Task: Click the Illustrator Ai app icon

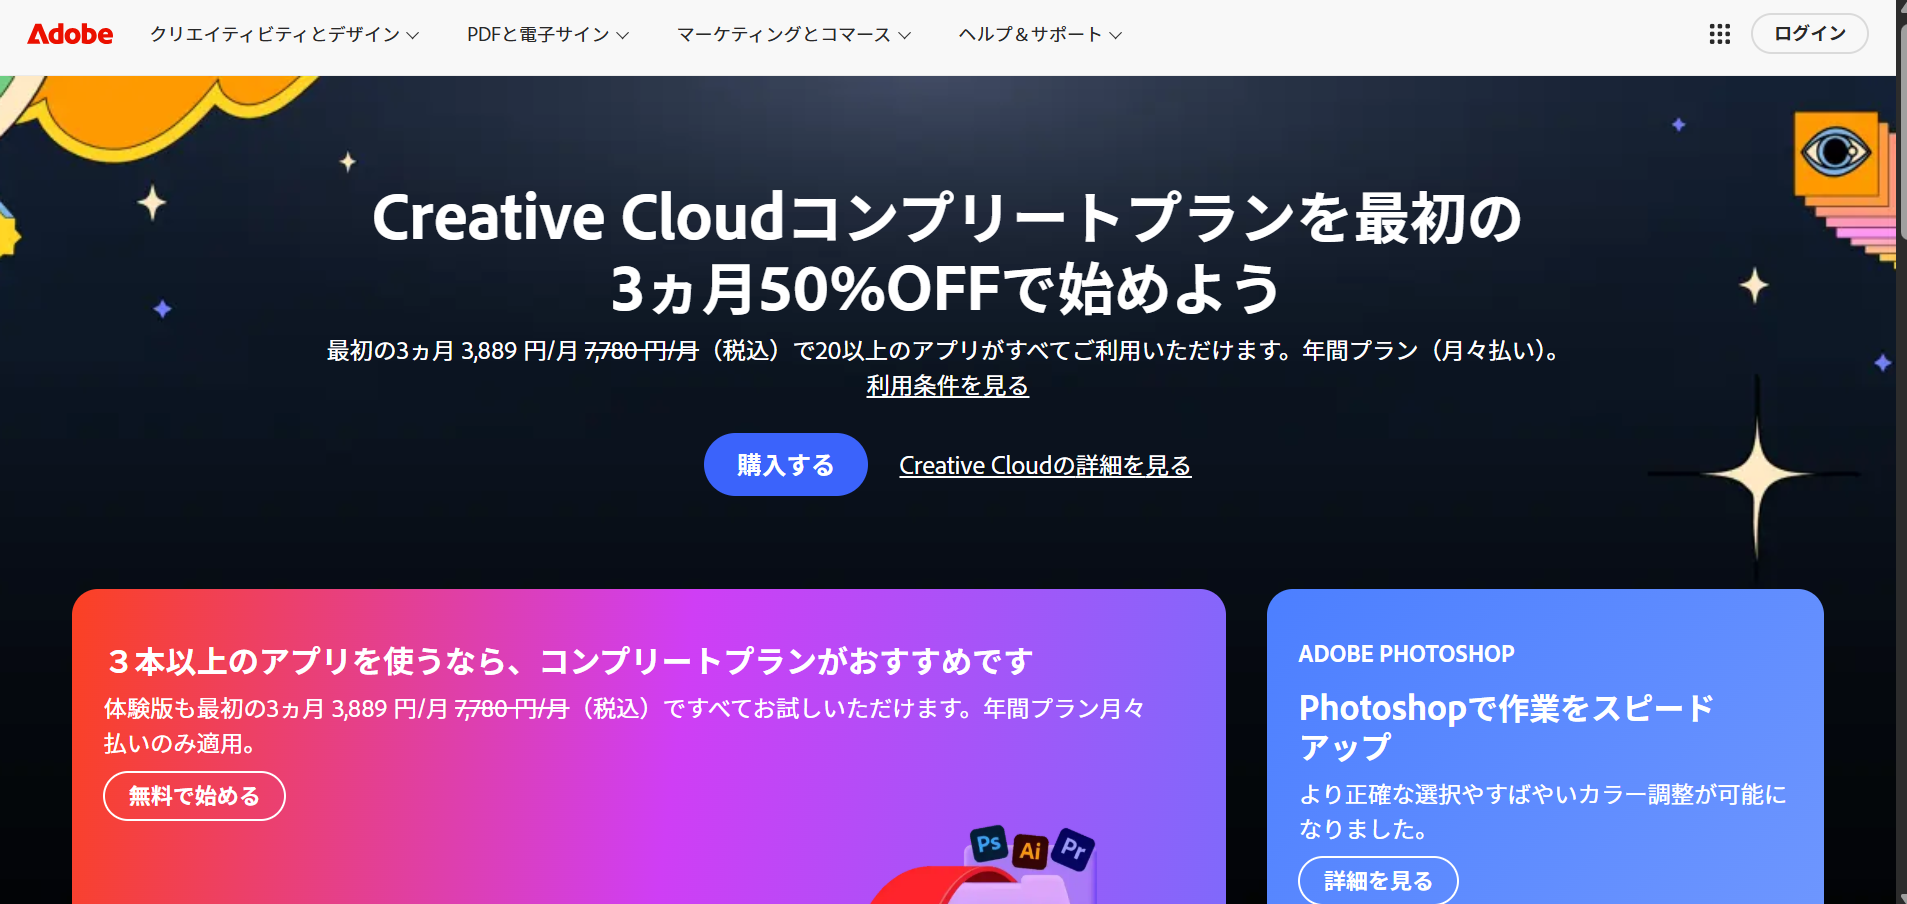Action: point(1030,850)
